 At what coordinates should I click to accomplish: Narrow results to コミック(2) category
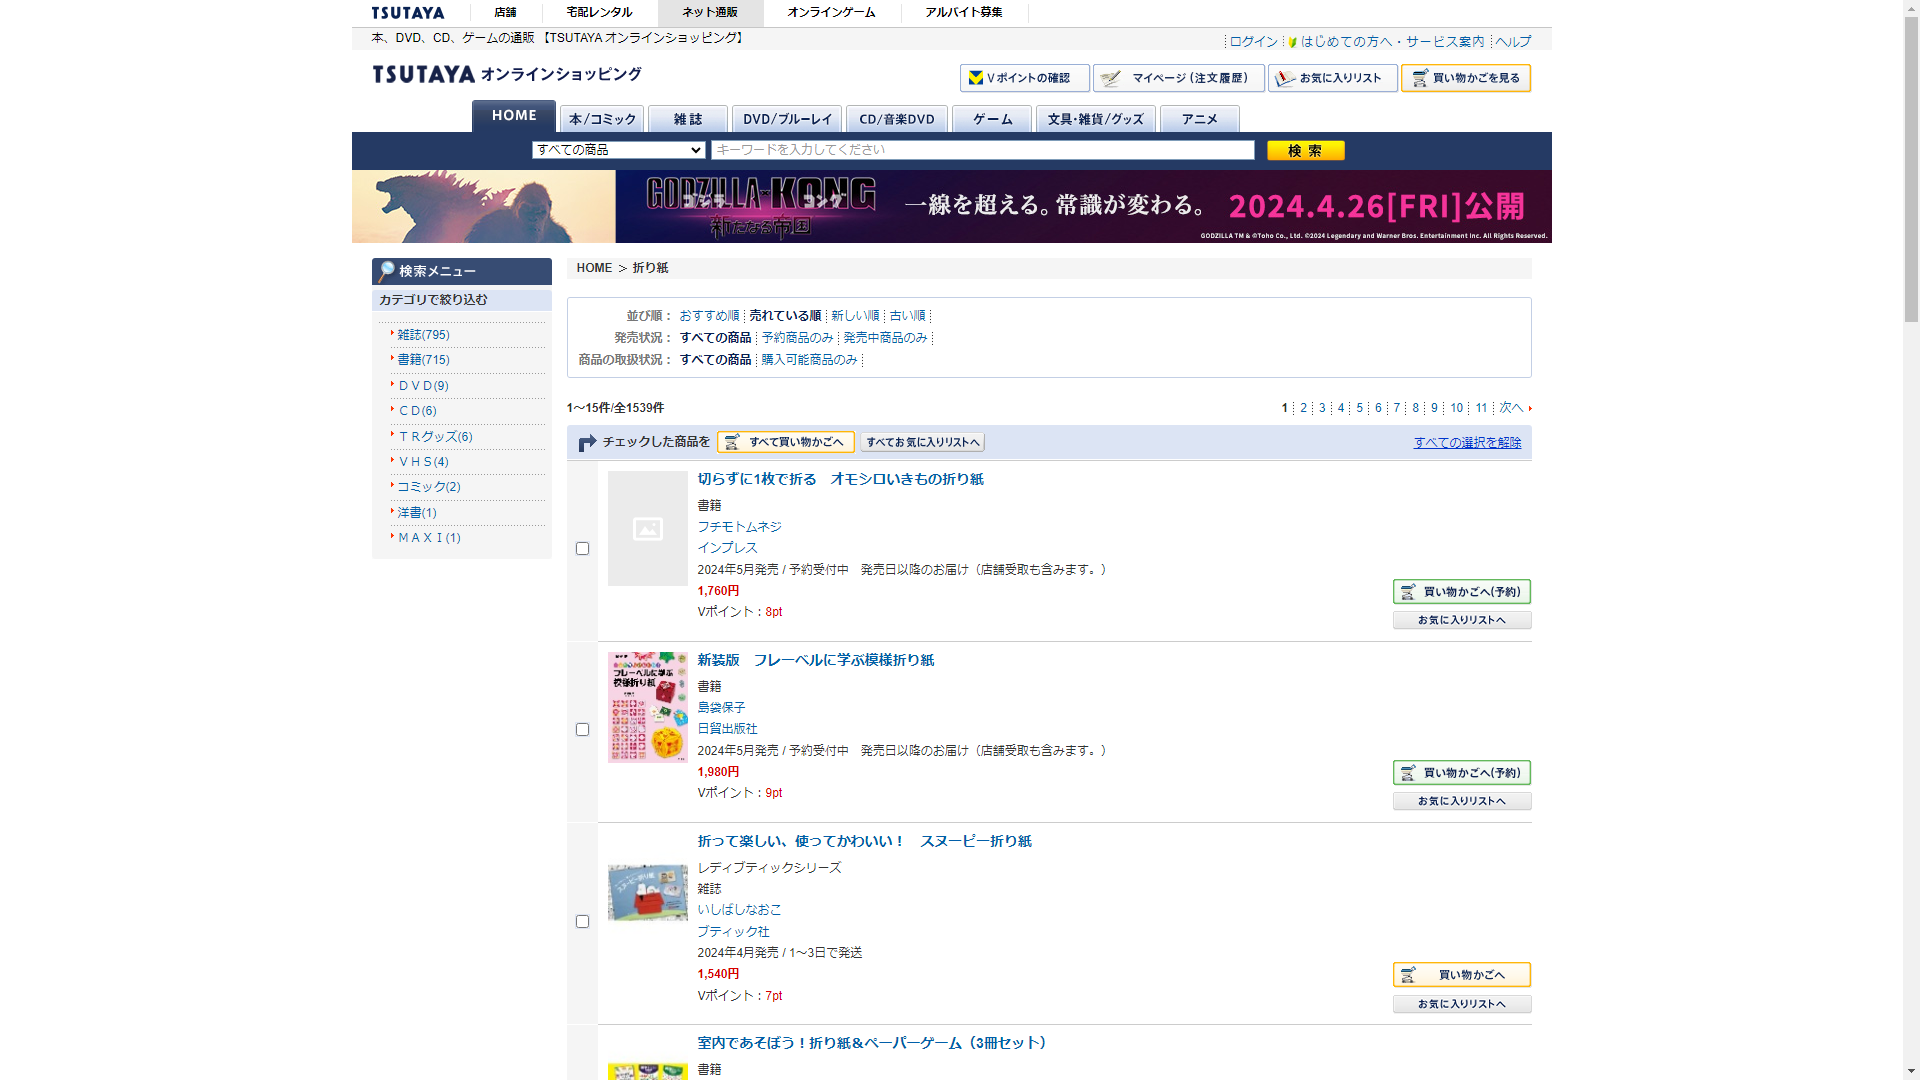click(429, 487)
